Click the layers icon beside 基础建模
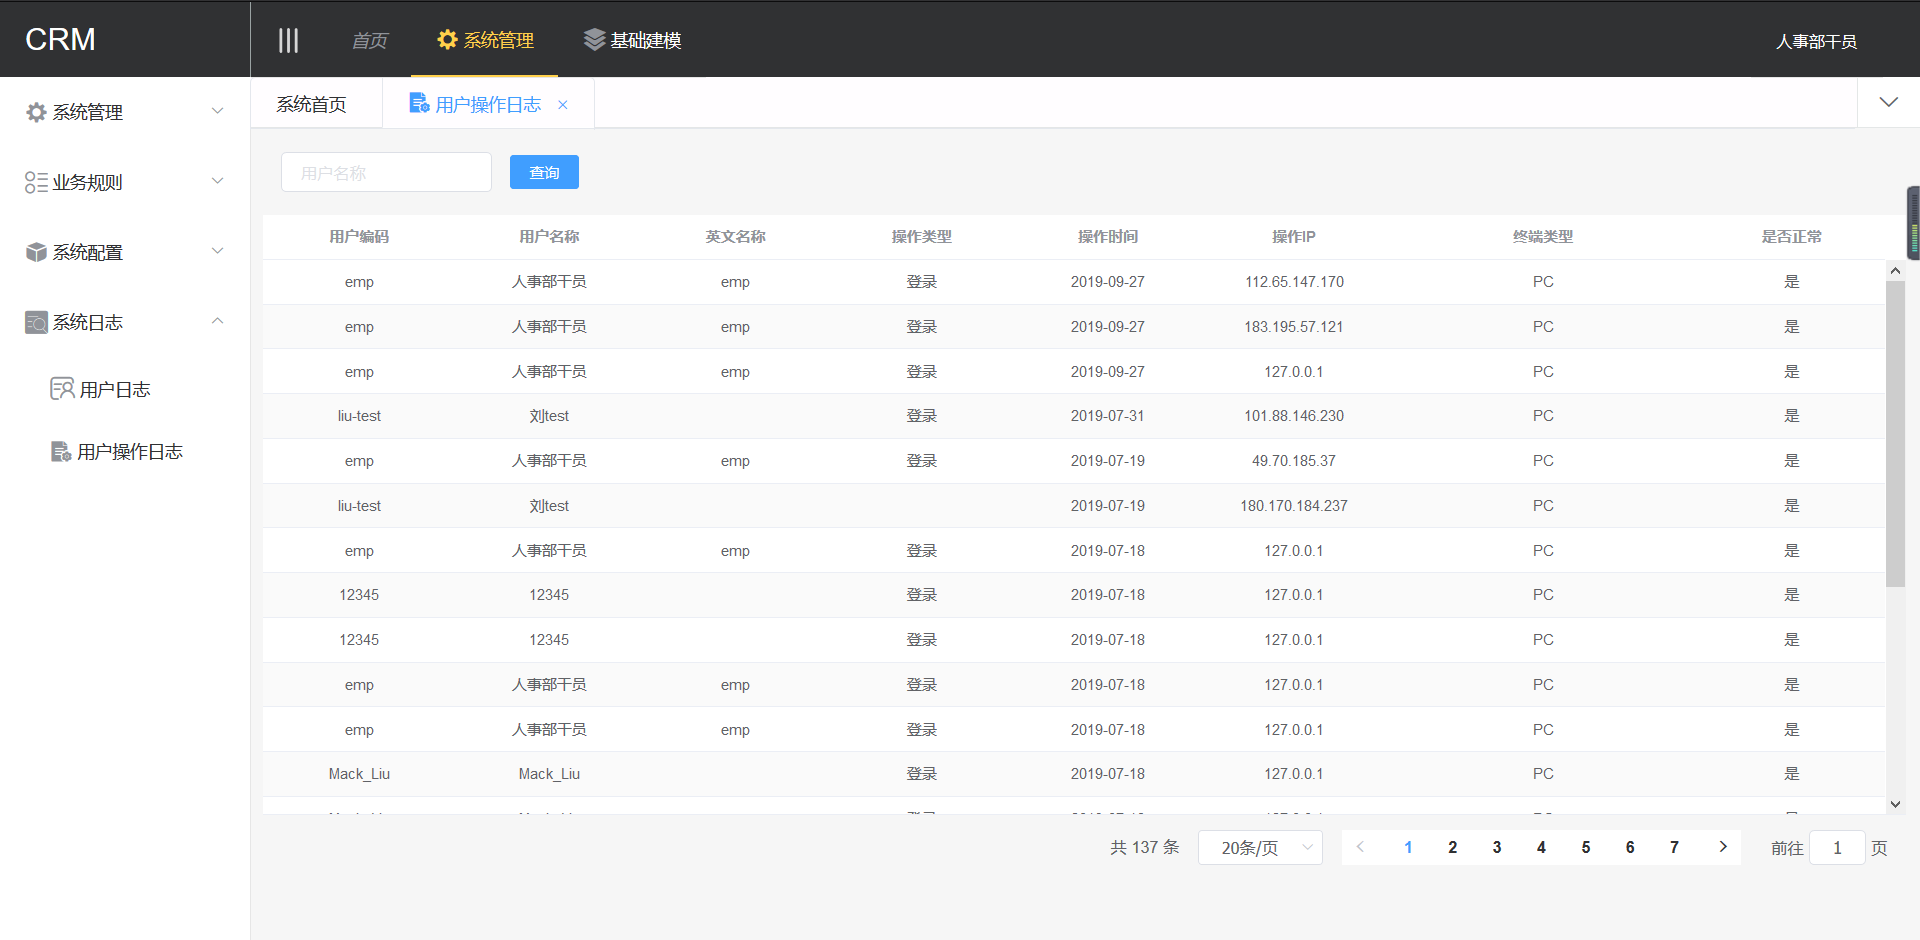The height and width of the screenshot is (940, 1920). click(594, 40)
